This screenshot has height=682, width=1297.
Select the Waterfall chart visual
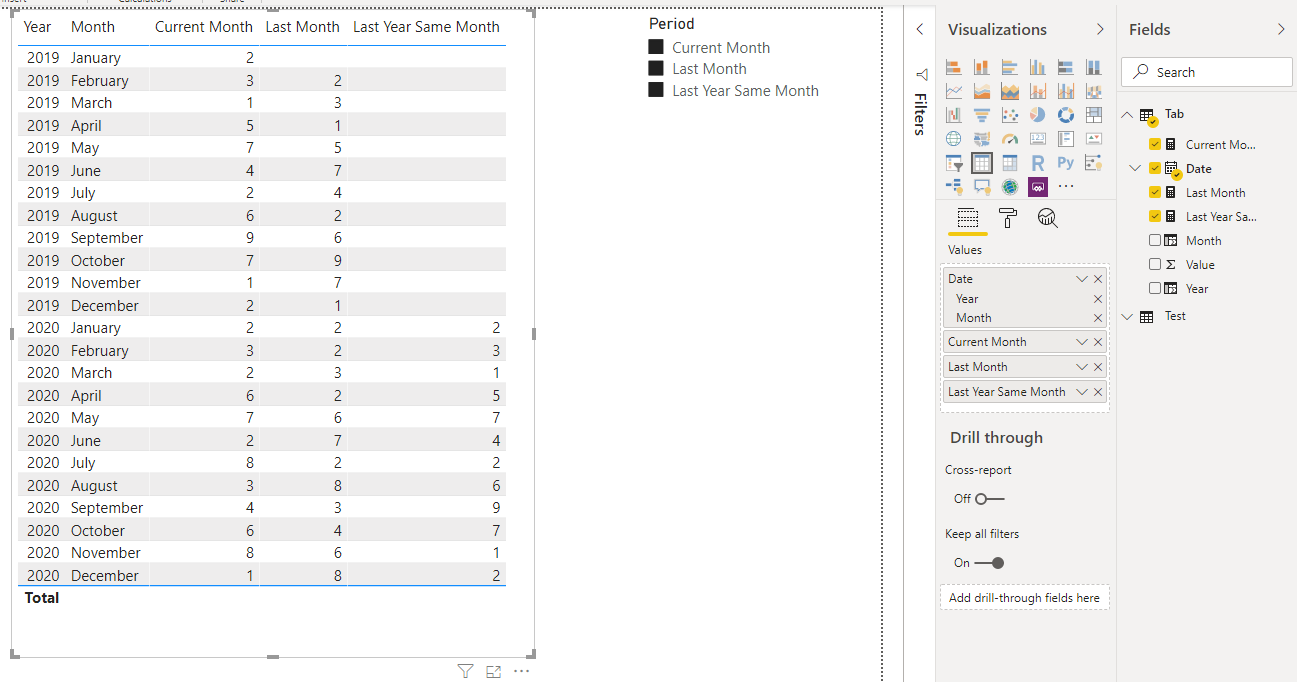click(x=954, y=115)
